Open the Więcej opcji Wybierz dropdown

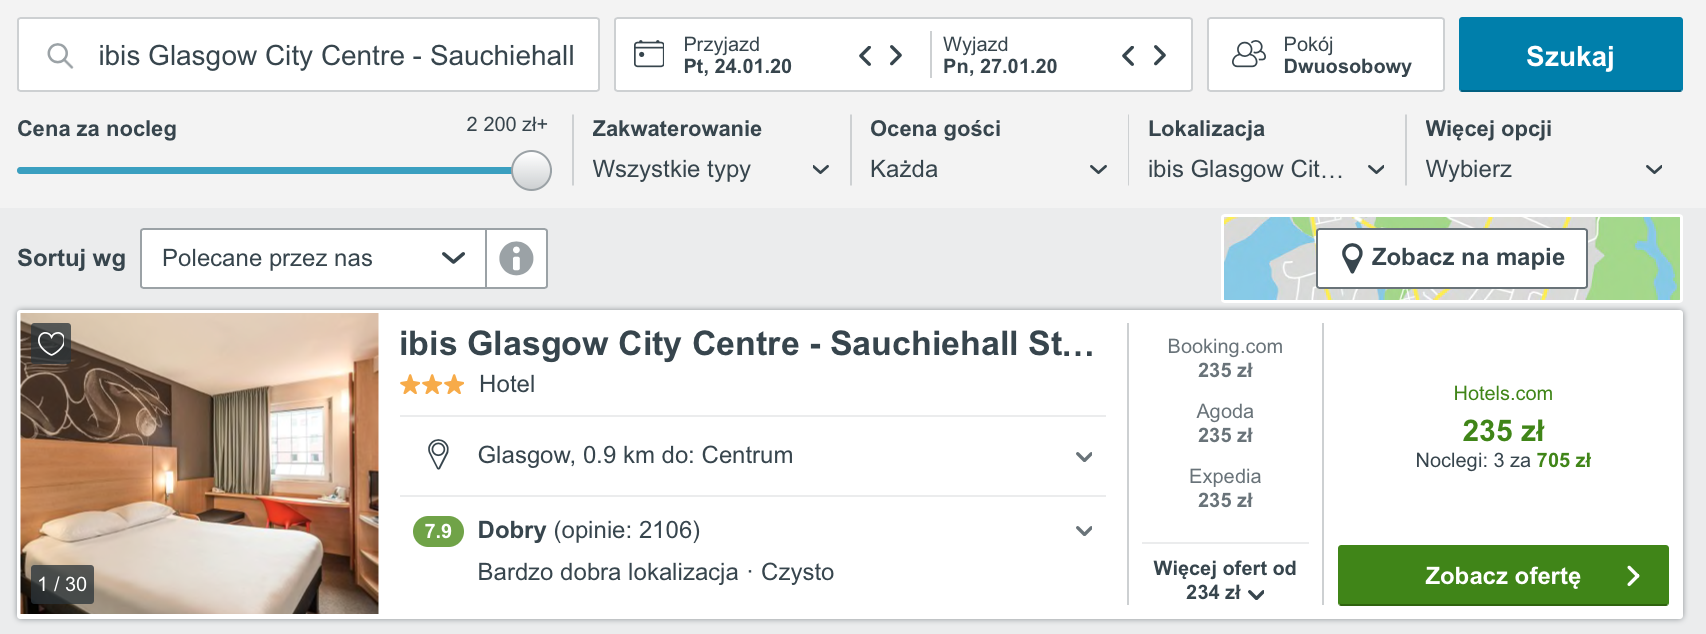[x=1545, y=169]
